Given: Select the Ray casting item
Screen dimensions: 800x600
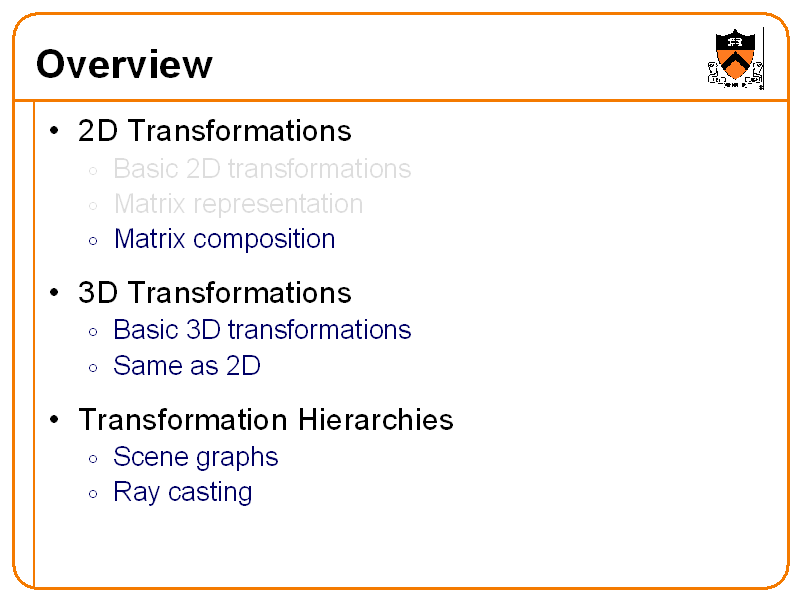Looking at the screenshot, I should (182, 492).
